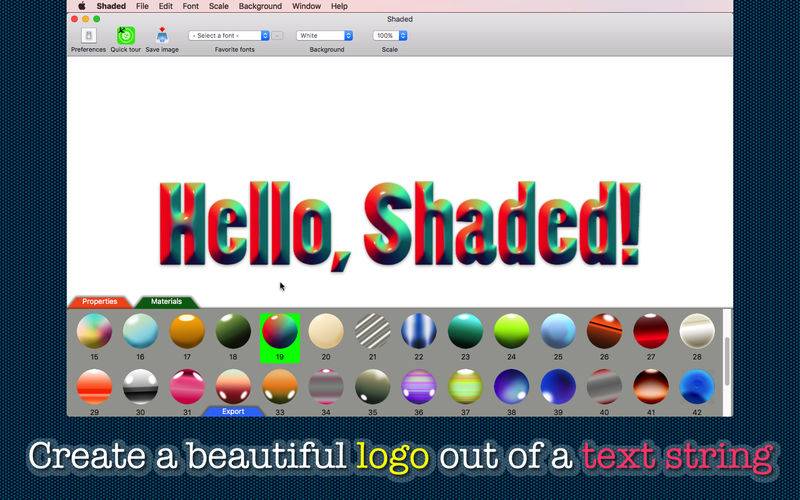800x500 pixels.
Task: Select dark green material 18
Action: tap(233, 331)
